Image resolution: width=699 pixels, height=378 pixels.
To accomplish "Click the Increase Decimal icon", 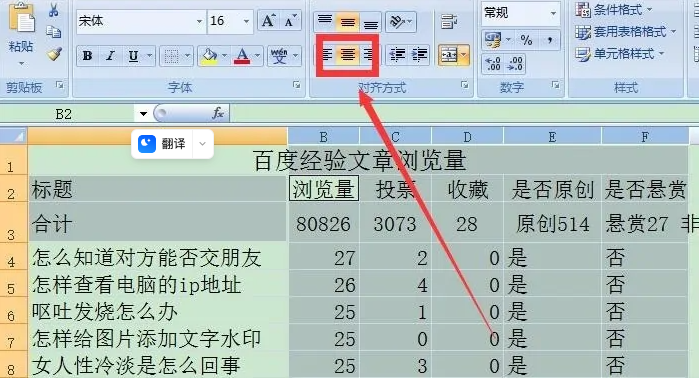I will pyautogui.click(x=493, y=63).
